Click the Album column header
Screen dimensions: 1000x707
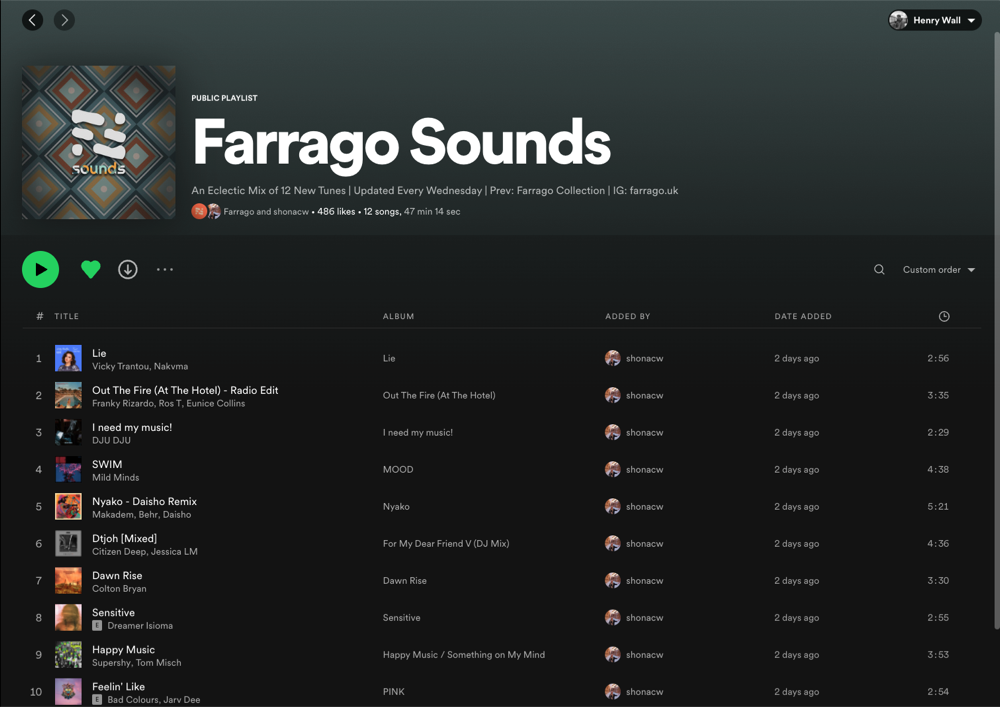click(398, 316)
